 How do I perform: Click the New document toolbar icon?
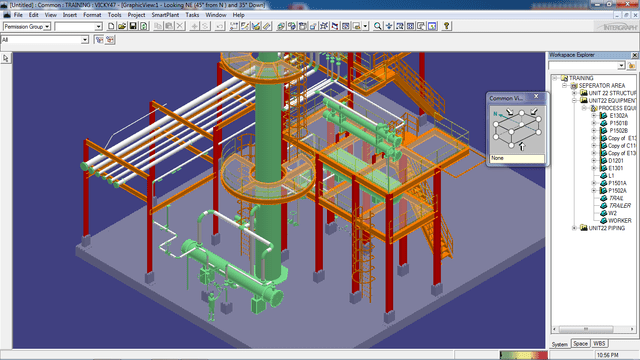(111, 26)
